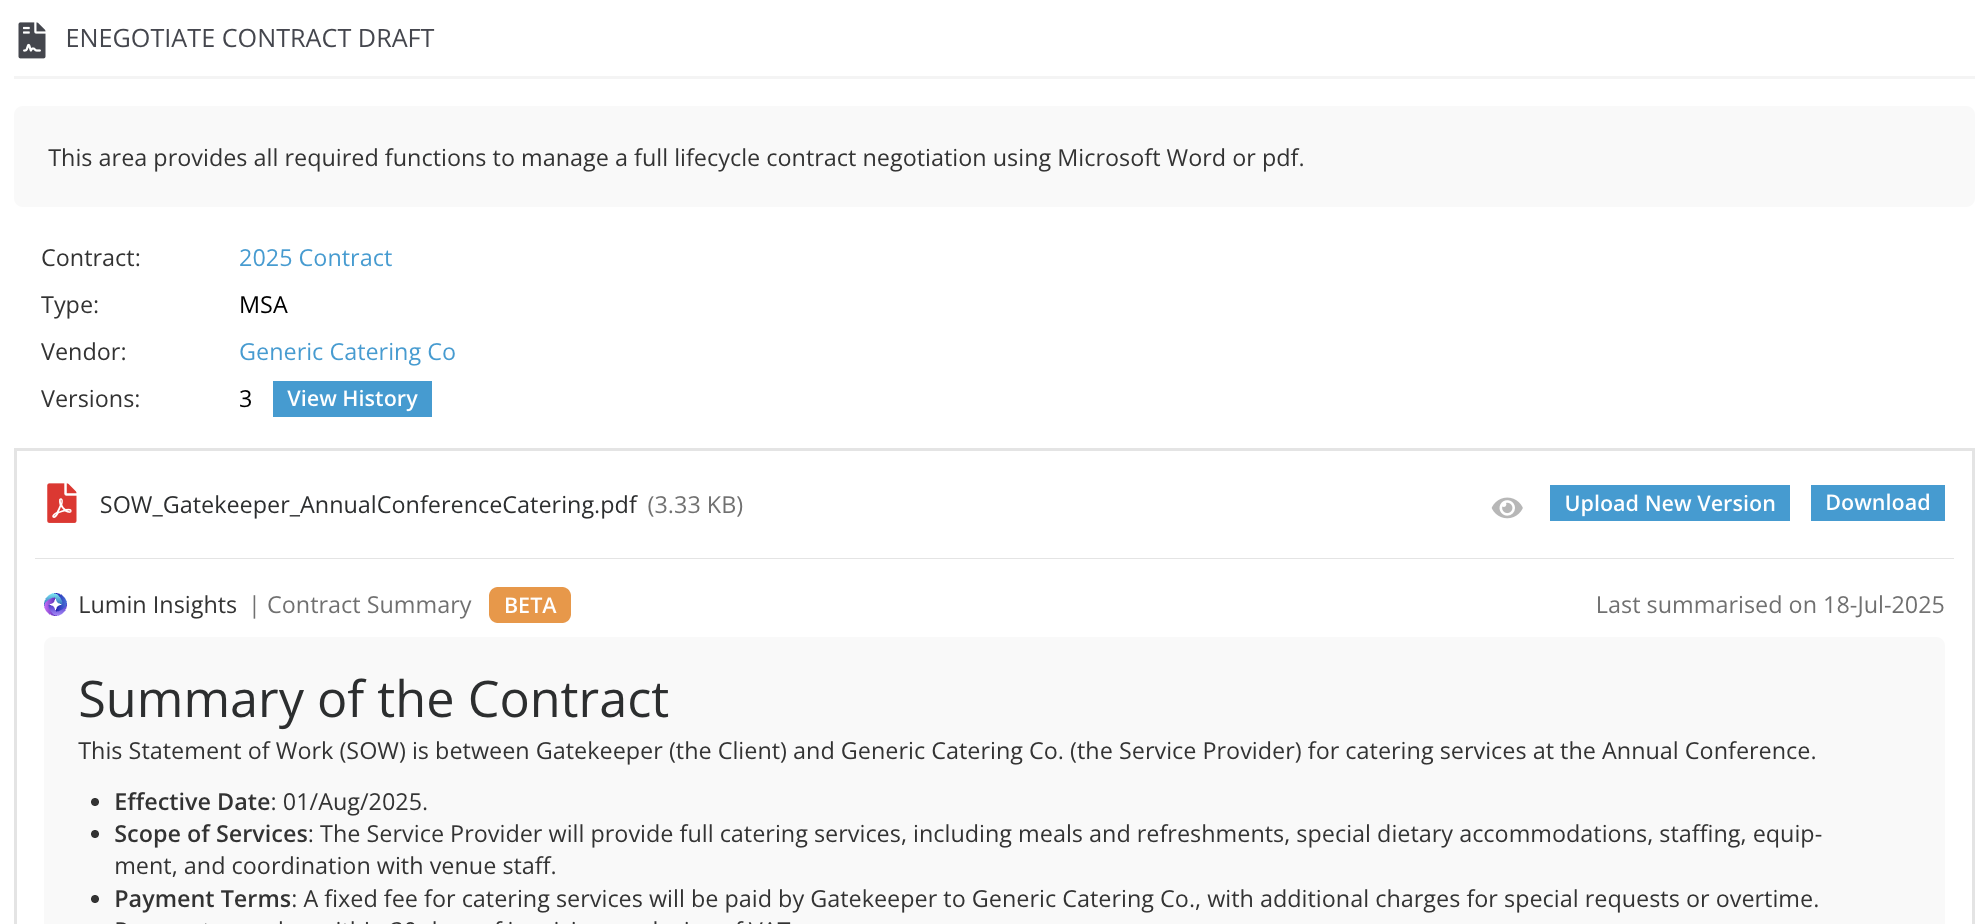1984x924 pixels.
Task: Click the contract document icon in header
Action: [32, 40]
